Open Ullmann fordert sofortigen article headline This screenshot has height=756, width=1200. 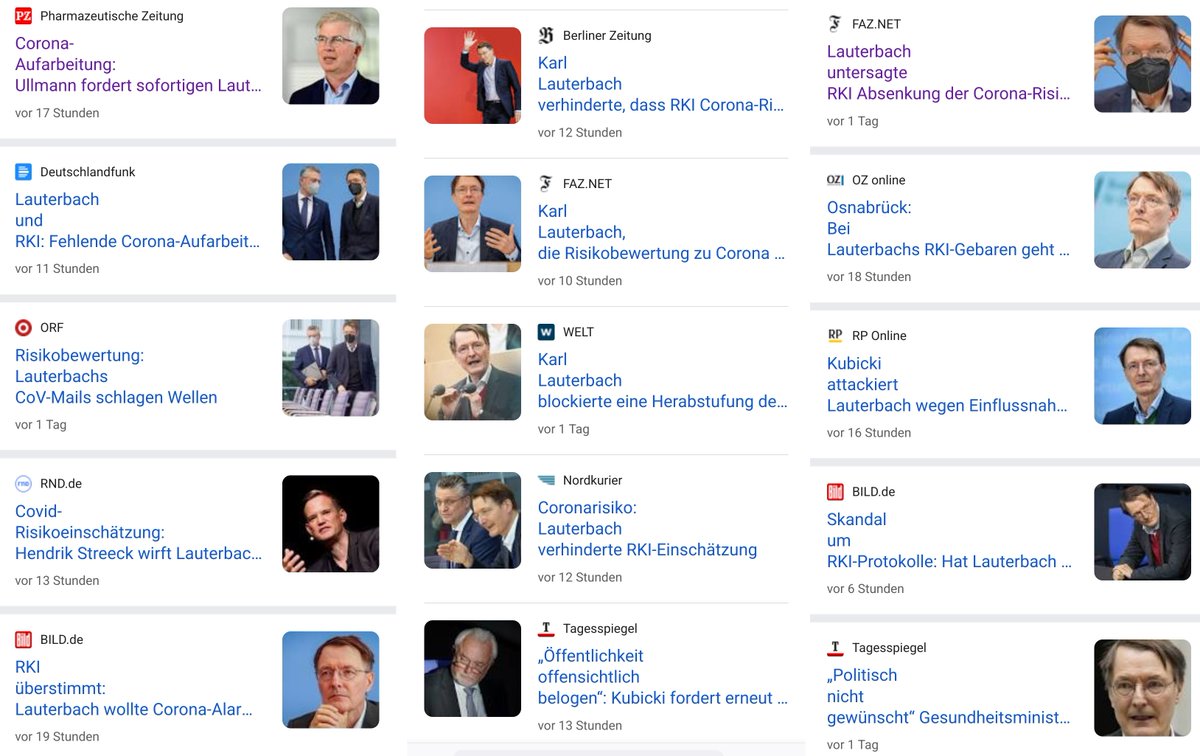(x=138, y=65)
